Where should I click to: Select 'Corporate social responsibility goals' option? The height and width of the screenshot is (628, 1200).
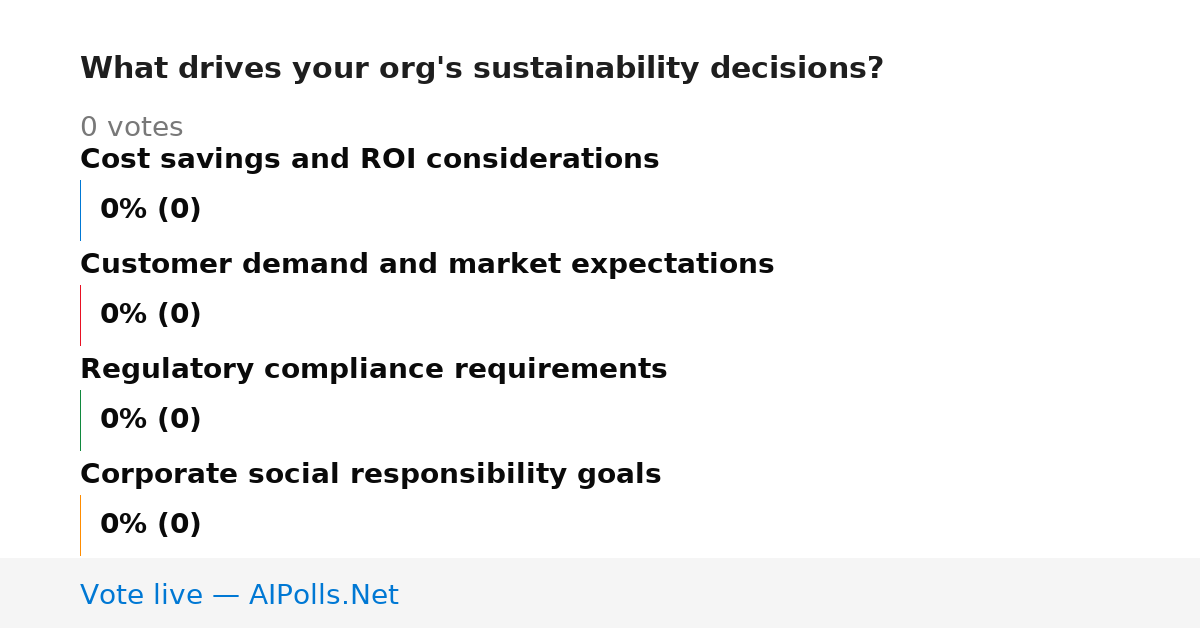[x=370, y=474]
